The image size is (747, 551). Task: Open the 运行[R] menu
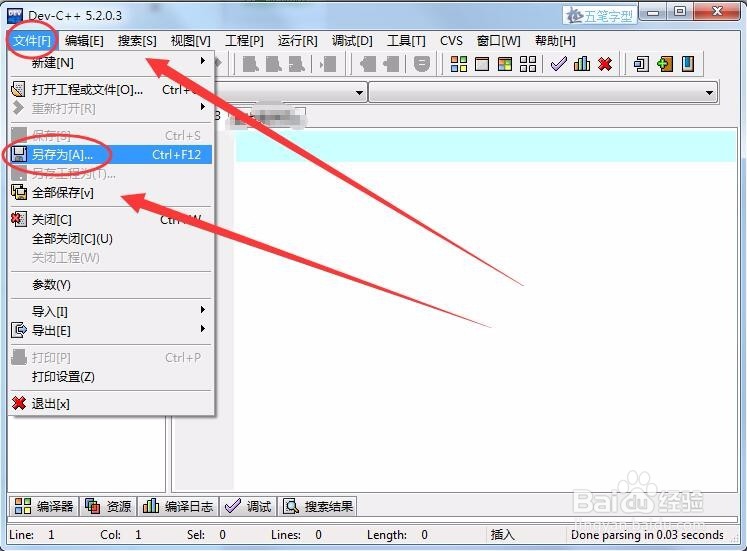pos(298,41)
